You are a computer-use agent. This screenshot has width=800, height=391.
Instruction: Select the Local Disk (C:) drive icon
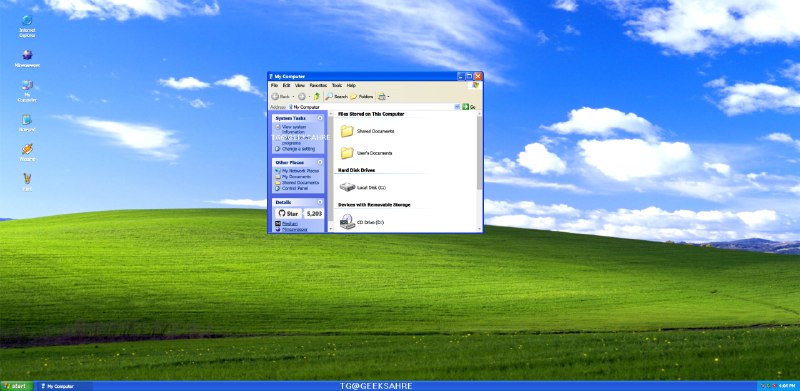pyautogui.click(x=347, y=187)
